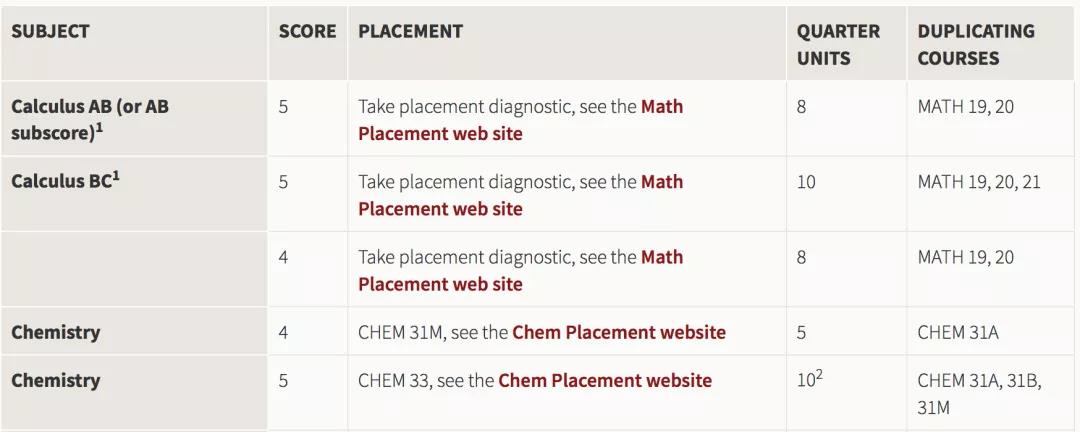Select the Chemistry cell in the score 5 row
This screenshot has height=432, width=1080.
pos(56,380)
